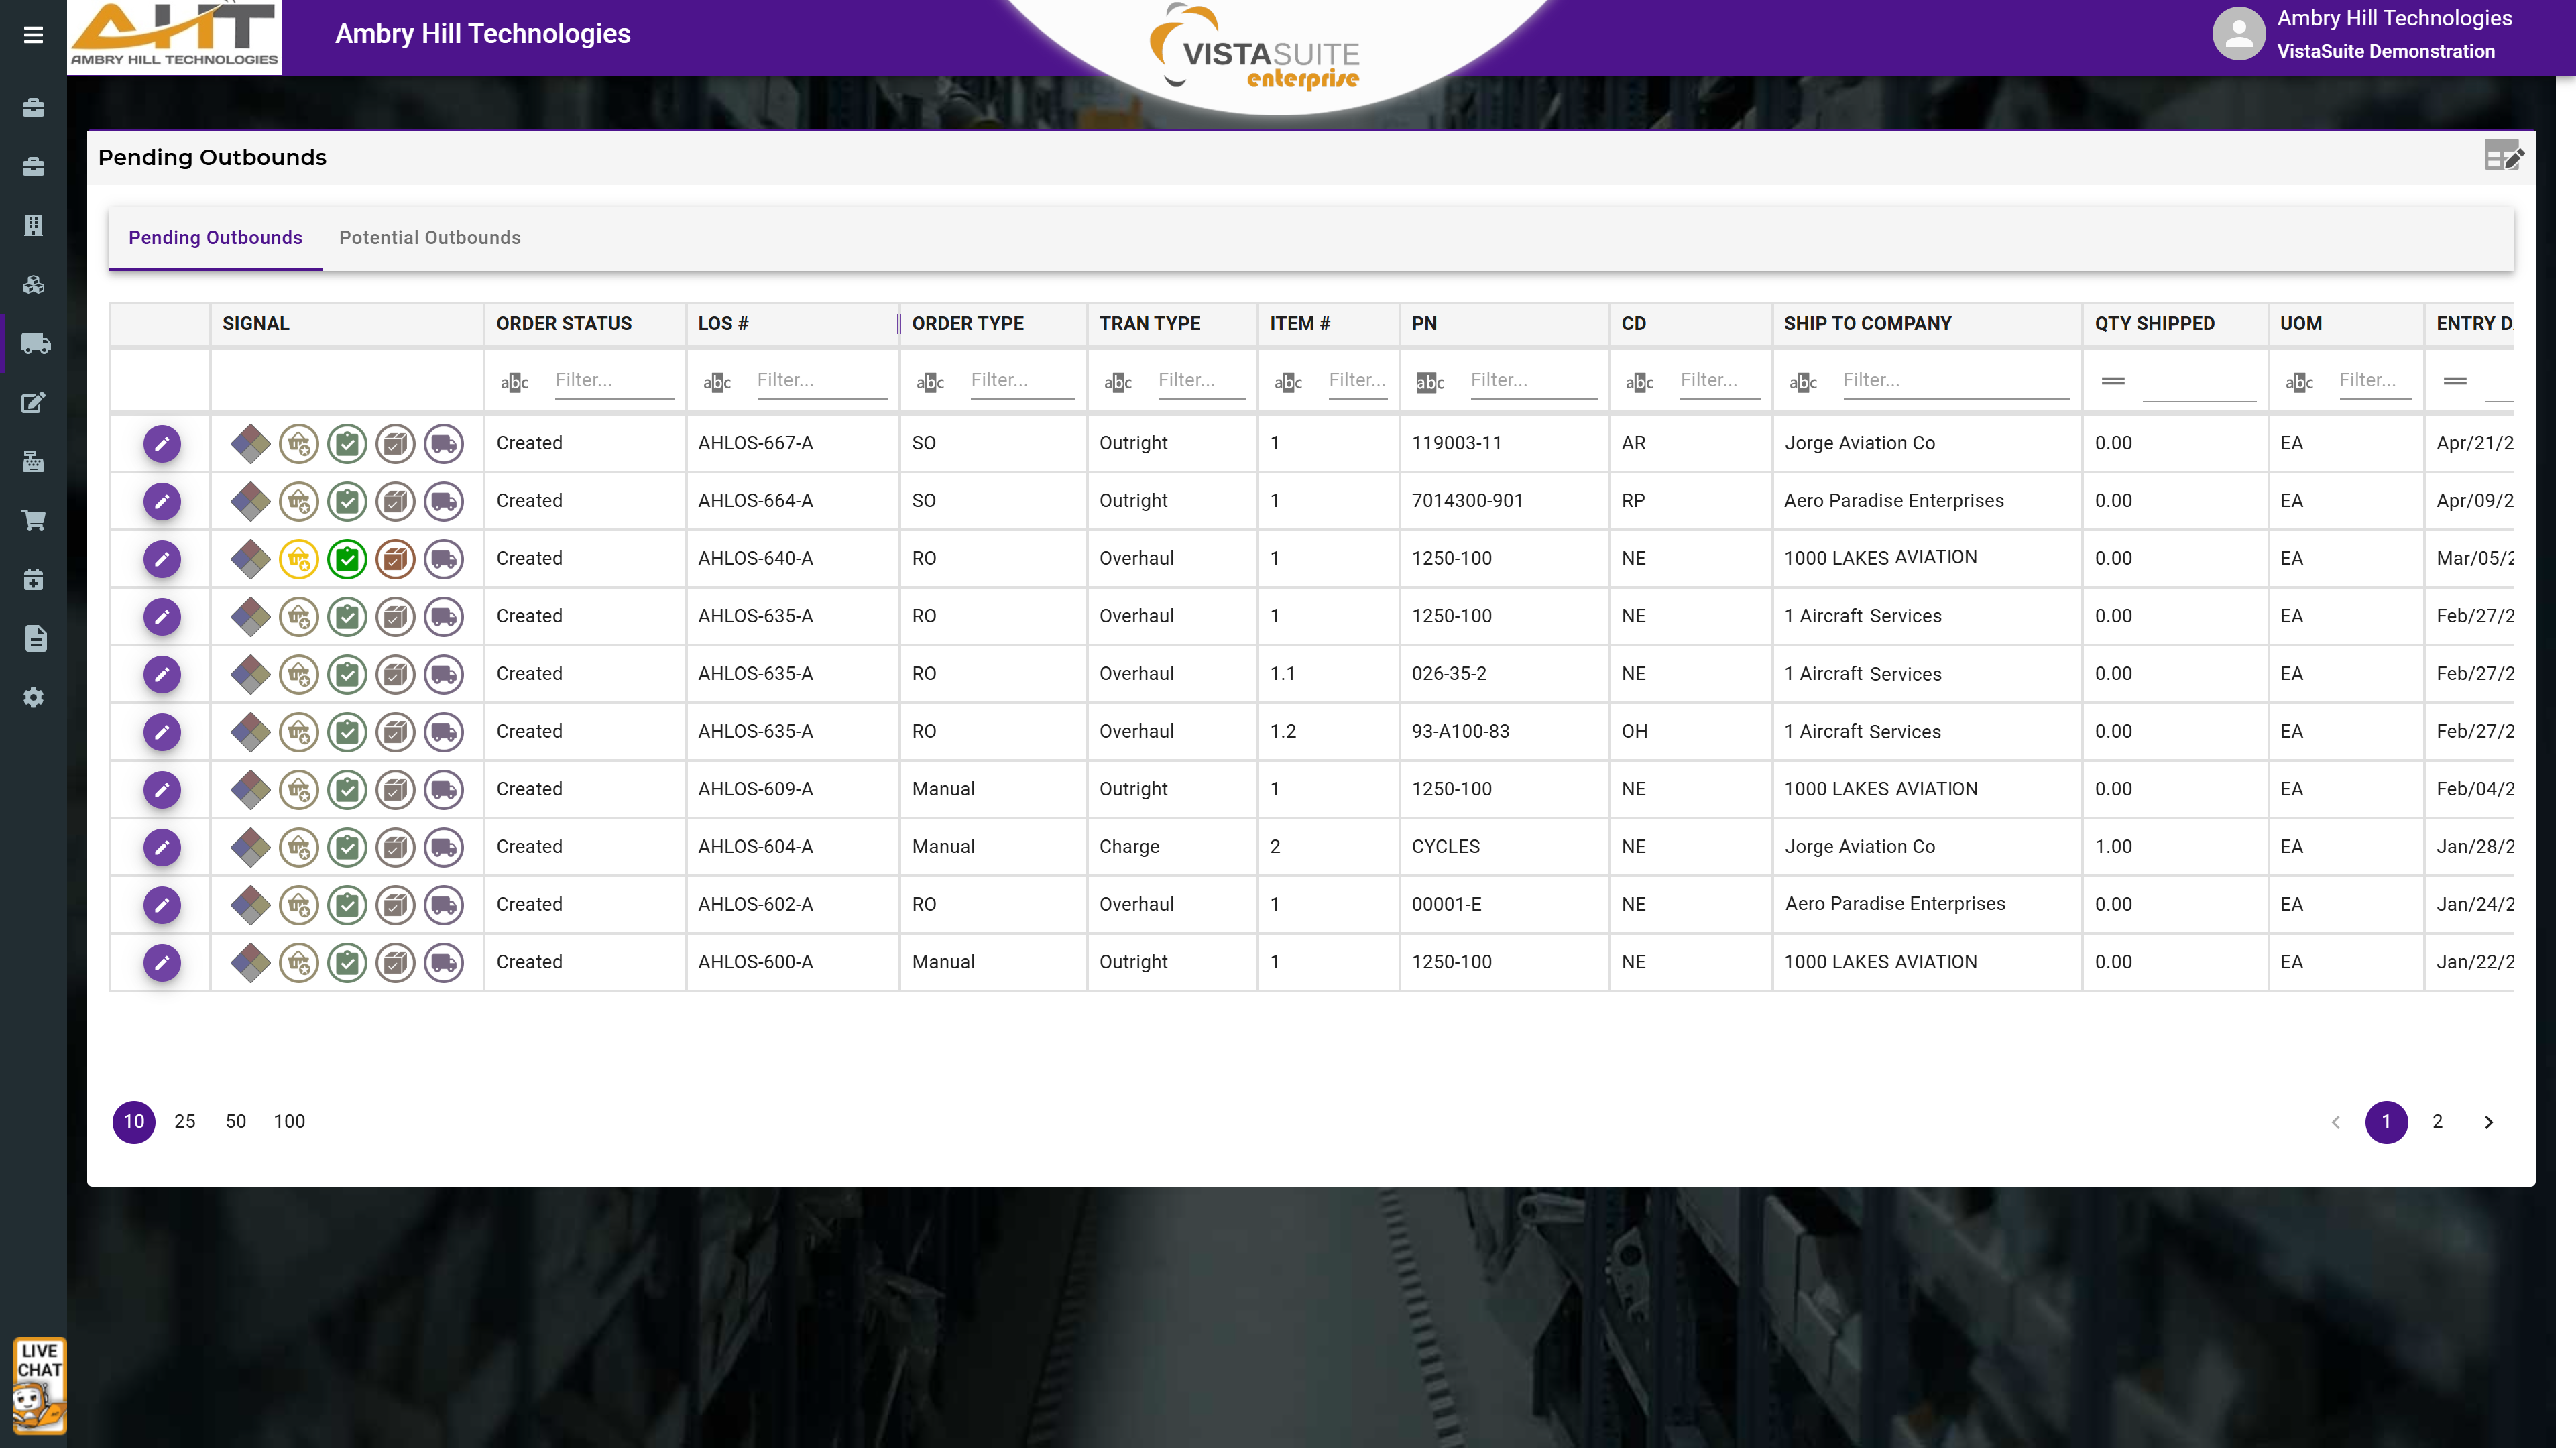Switch to the Potential Outbounds tab

coord(429,238)
